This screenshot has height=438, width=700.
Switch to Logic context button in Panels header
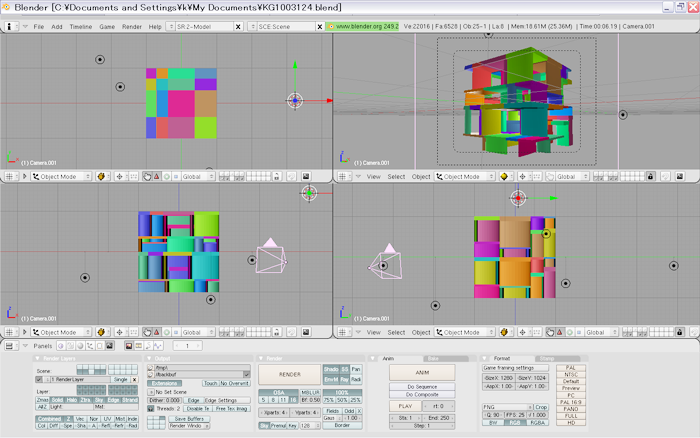pos(61,346)
